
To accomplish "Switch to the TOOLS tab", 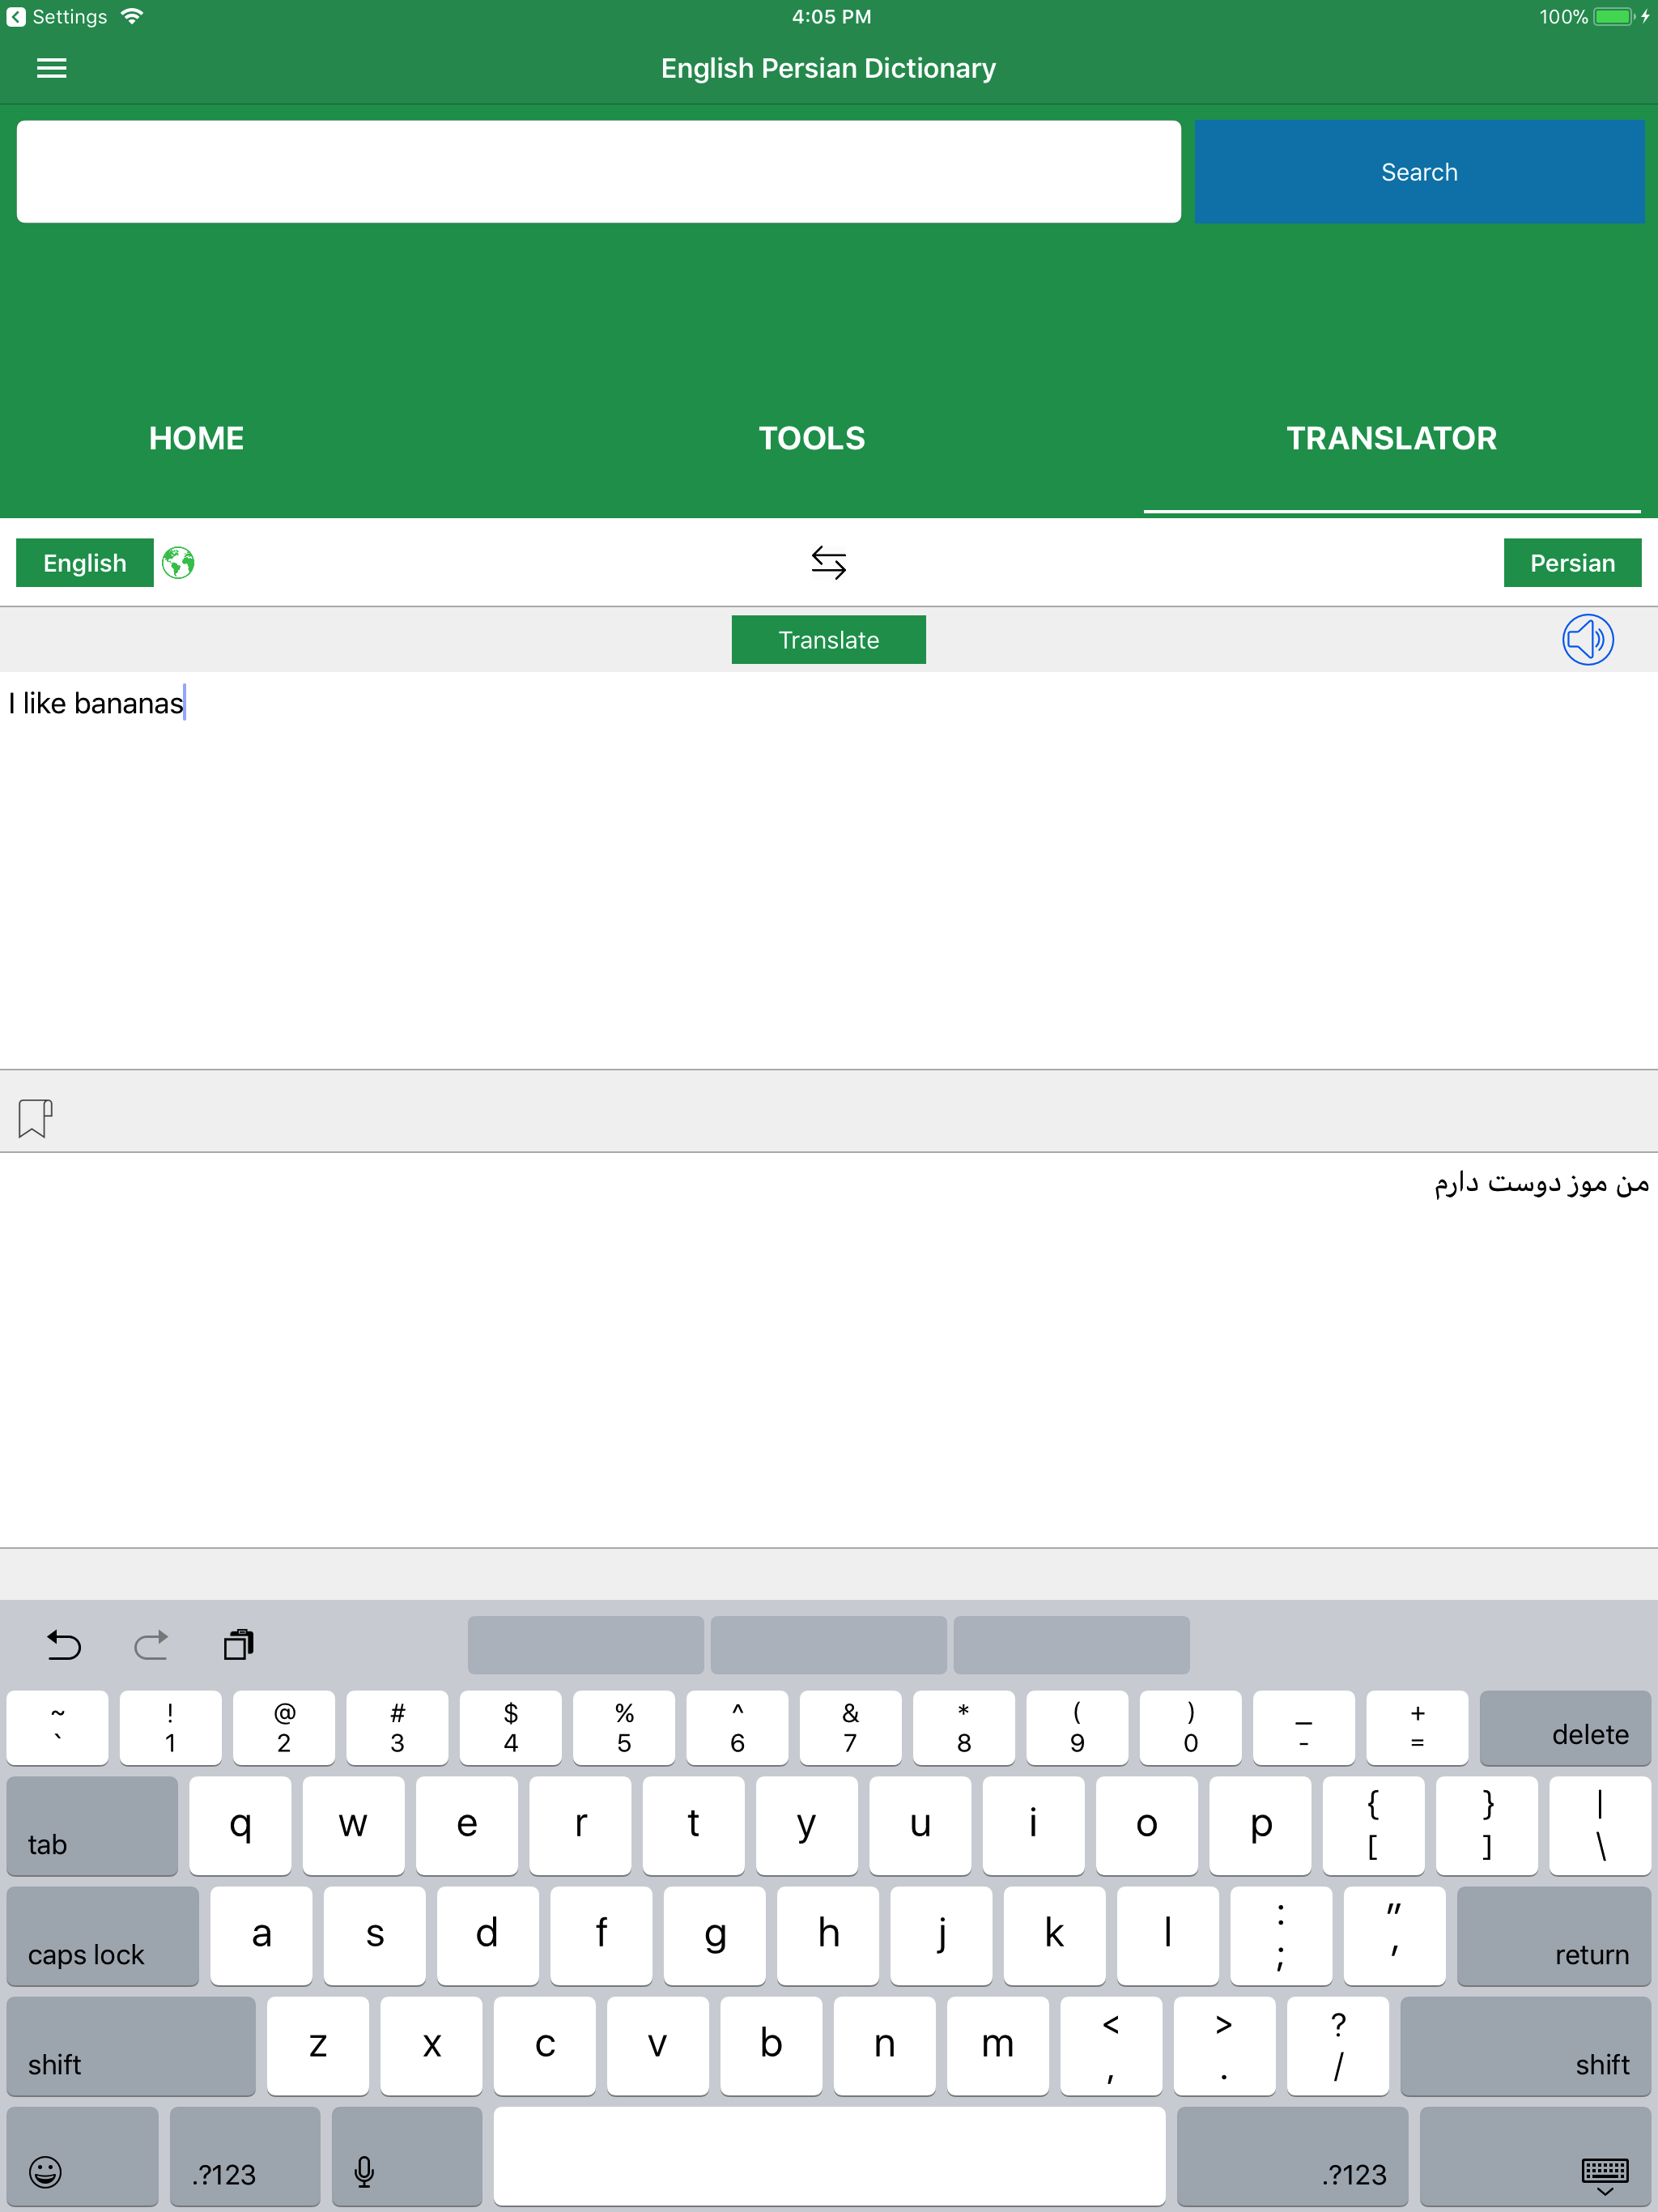I will [x=811, y=438].
